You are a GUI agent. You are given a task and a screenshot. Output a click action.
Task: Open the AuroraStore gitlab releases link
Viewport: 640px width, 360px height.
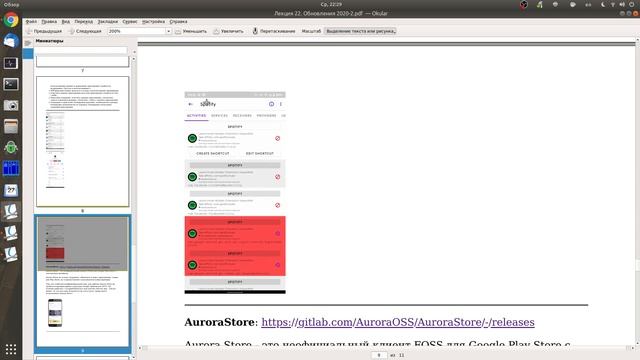[398, 322]
